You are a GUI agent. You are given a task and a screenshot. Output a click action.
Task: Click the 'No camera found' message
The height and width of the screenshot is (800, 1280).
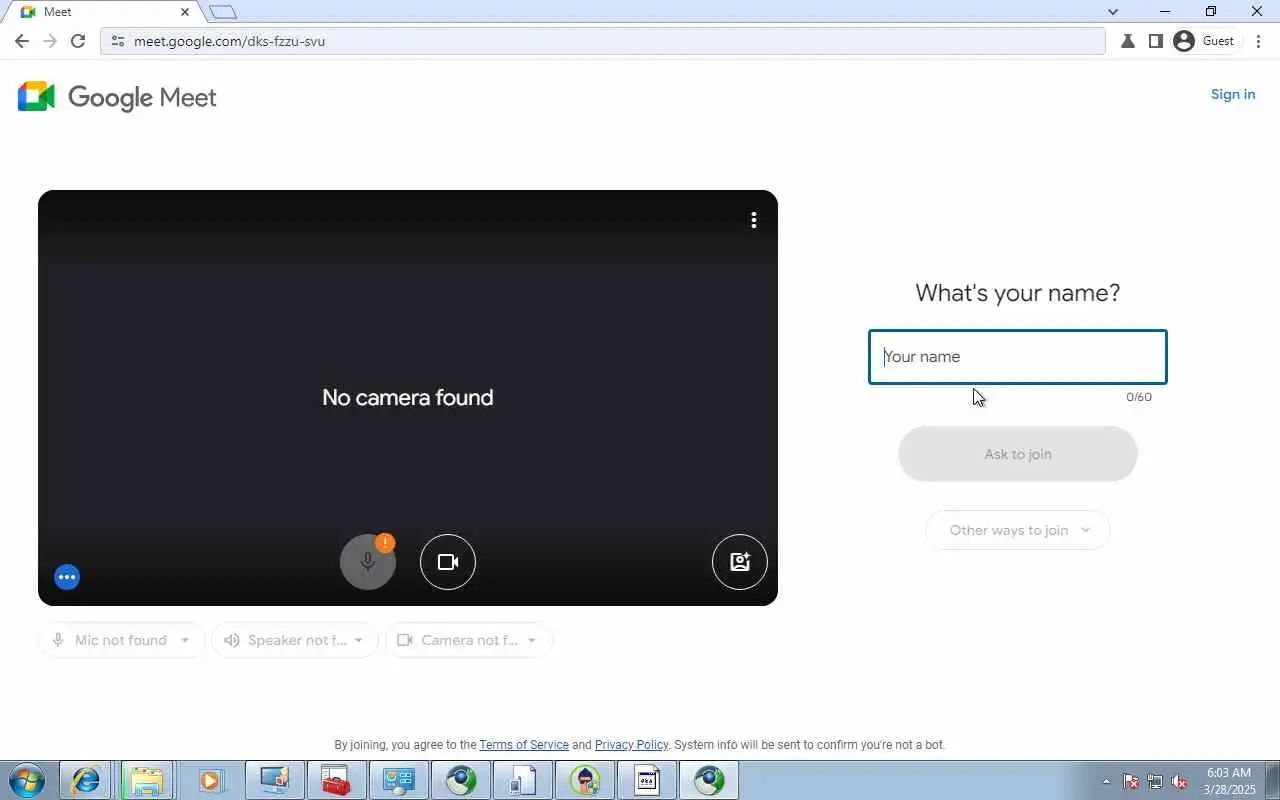[x=408, y=397]
